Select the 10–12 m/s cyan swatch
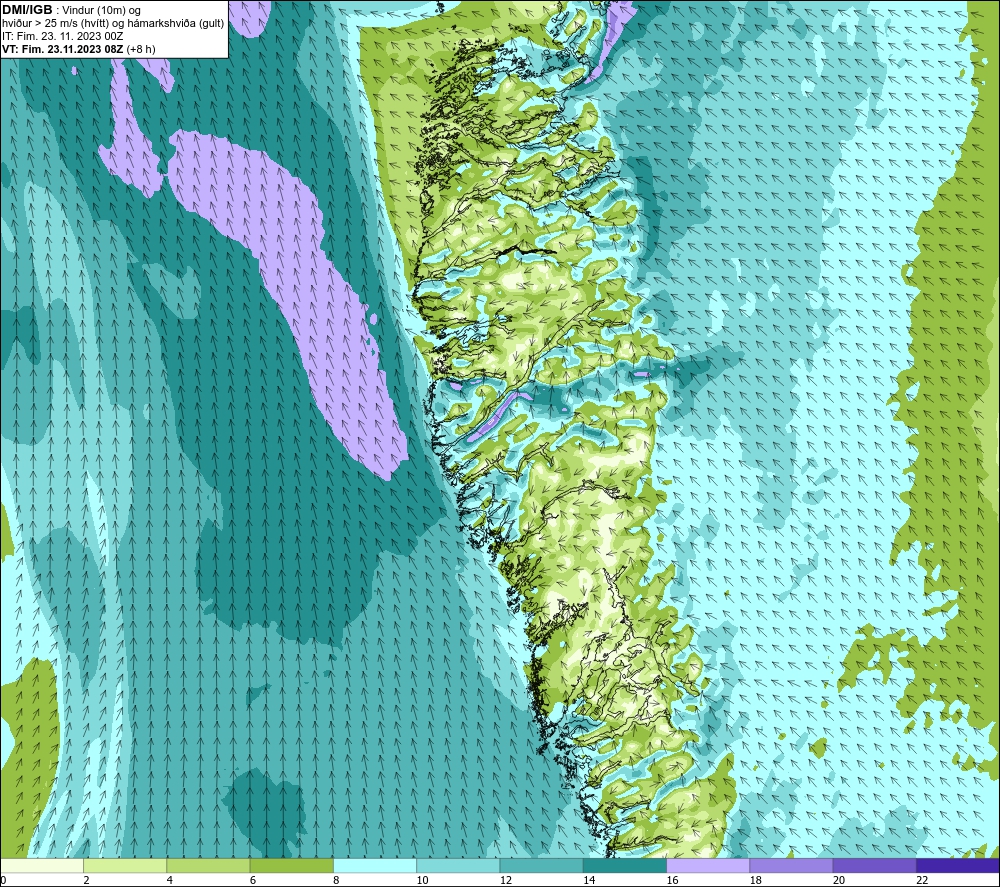The height and width of the screenshot is (887, 1000). click(458, 866)
